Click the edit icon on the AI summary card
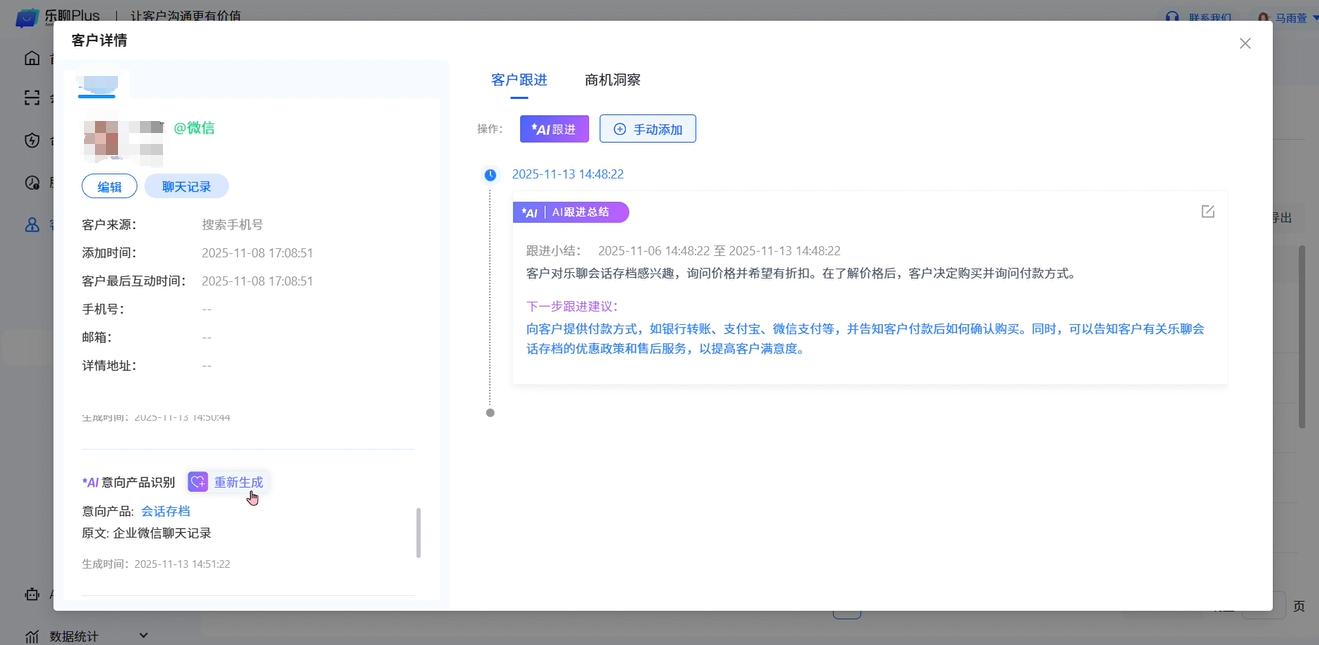This screenshot has height=645, width=1319. (x=1208, y=212)
